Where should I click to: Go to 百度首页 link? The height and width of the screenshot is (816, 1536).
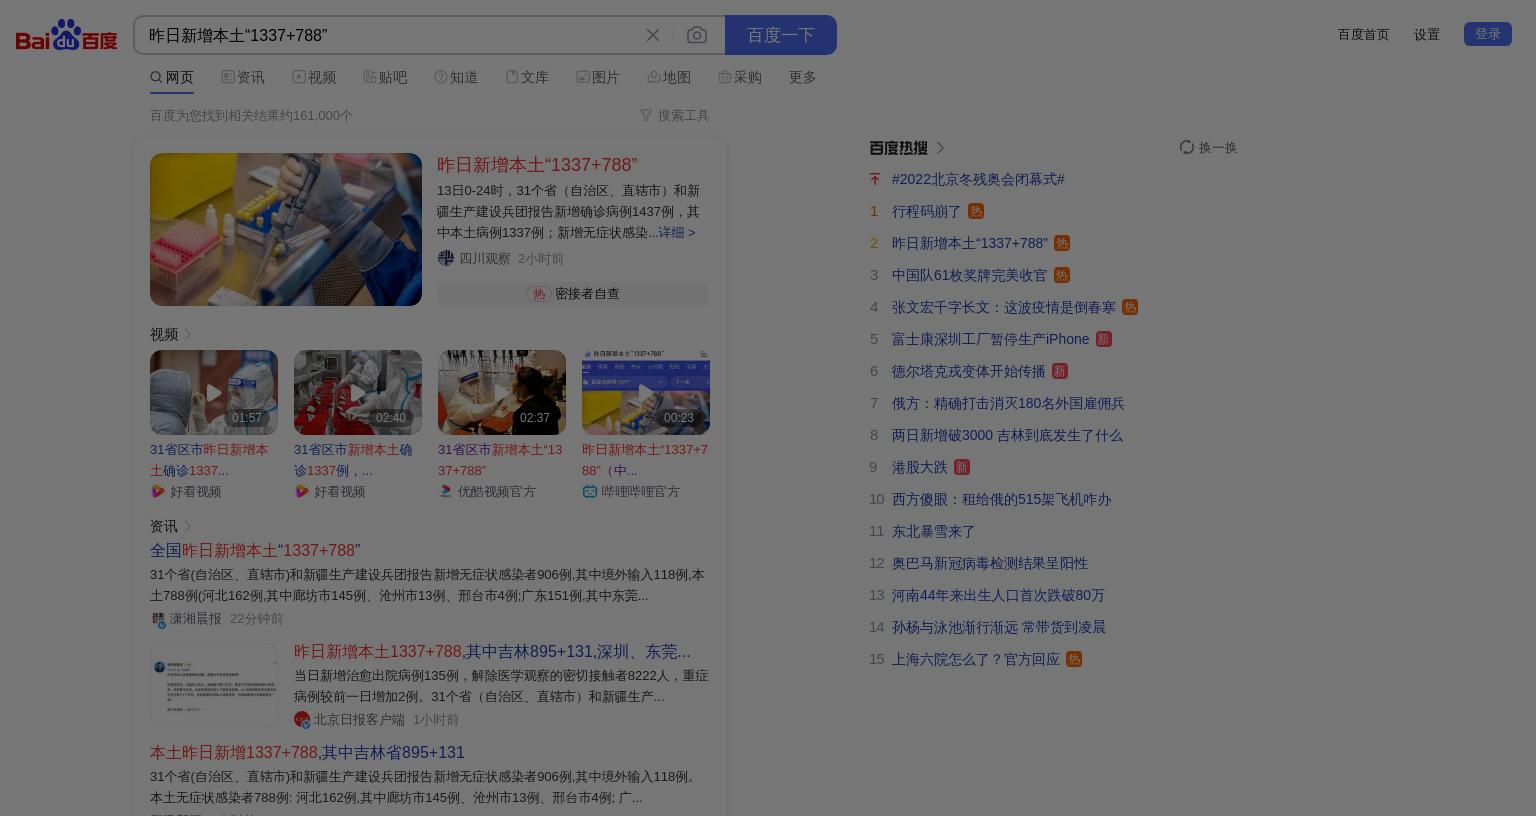1364,34
